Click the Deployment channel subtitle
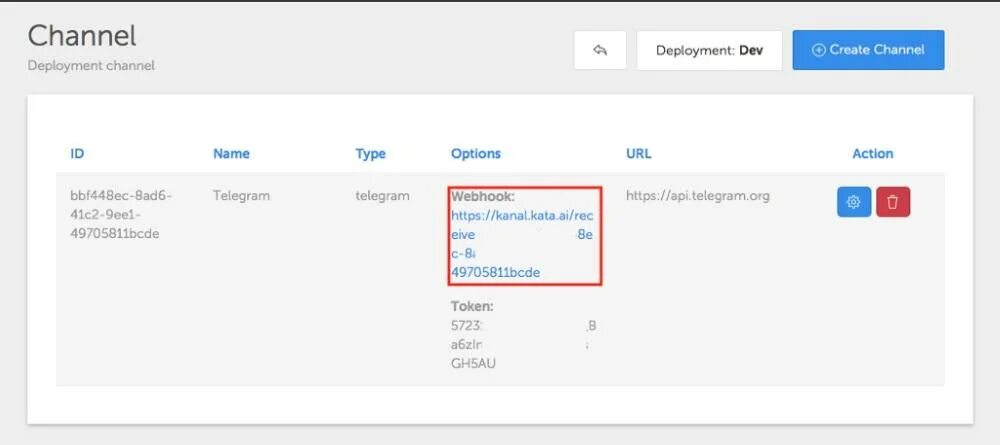This screenshot has width=1000, height=445. point(91,66)
